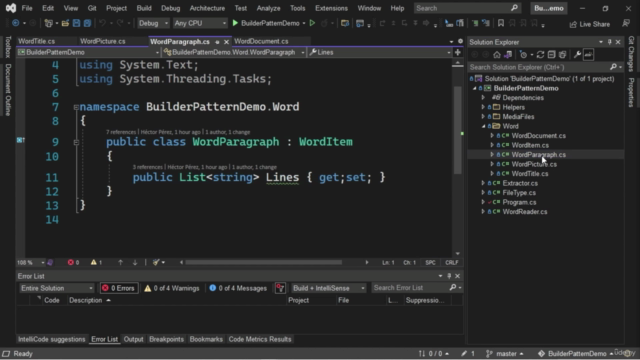Collapse the WordParagraph class outline
The image size is (640, 360).
pyautogui.click(x=76, y=142)
